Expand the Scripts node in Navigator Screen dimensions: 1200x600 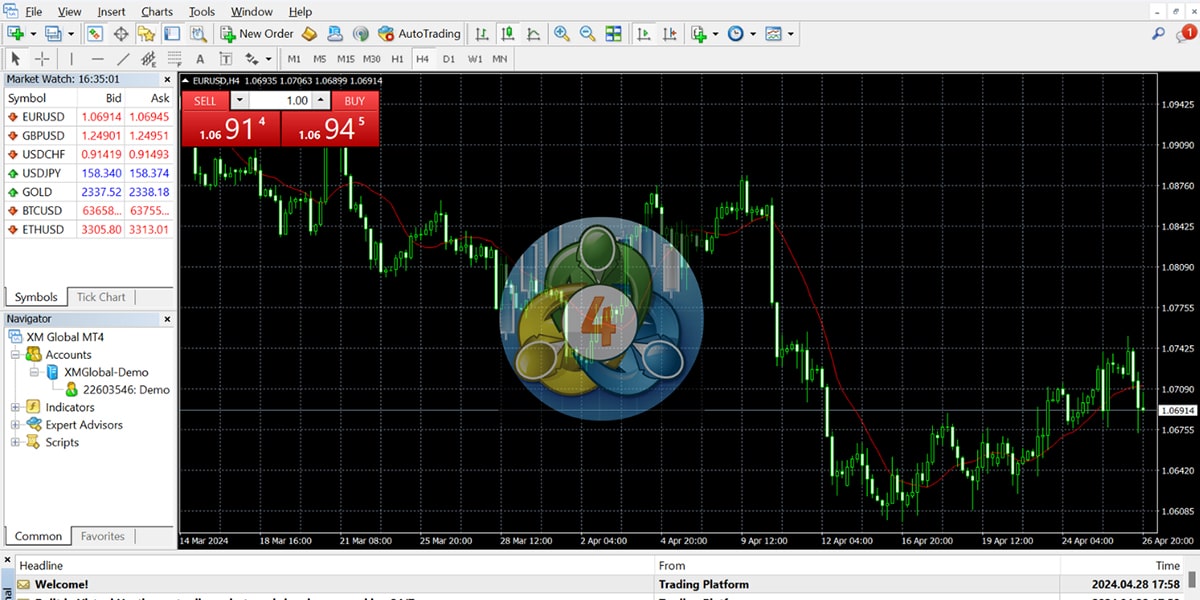pyautogui.click(x=15, y=442)
